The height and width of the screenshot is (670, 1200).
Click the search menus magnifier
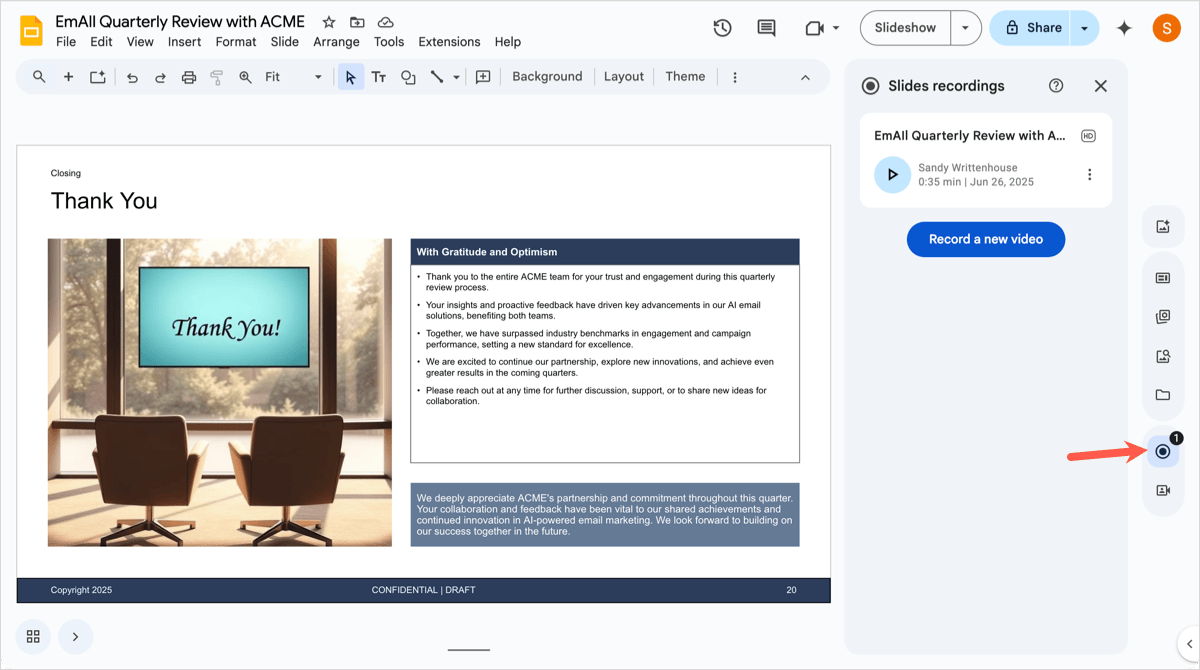(39, 77)
